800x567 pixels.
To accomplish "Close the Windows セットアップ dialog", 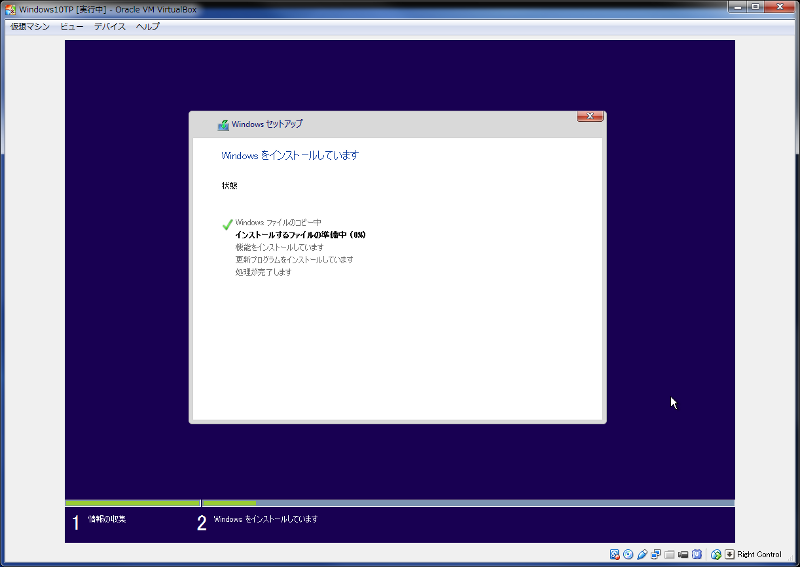I will 590,116.
